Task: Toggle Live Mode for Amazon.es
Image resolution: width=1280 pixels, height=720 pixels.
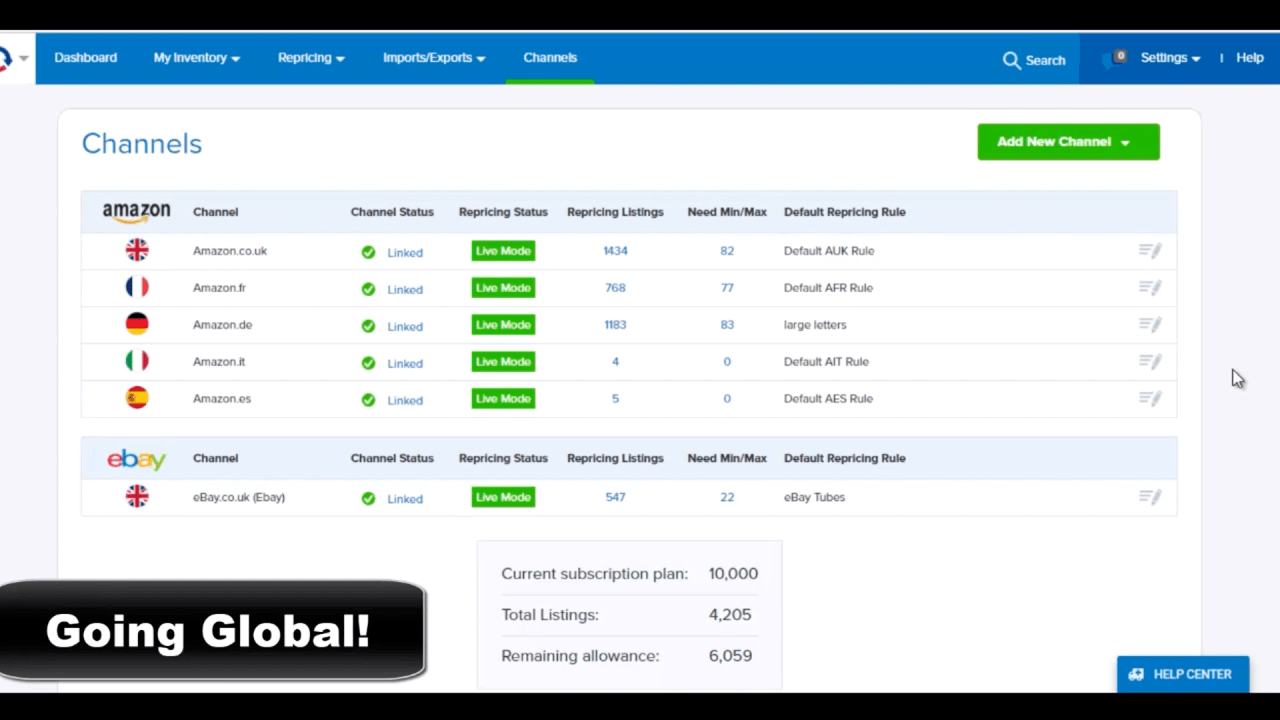Action: [503, 399]
